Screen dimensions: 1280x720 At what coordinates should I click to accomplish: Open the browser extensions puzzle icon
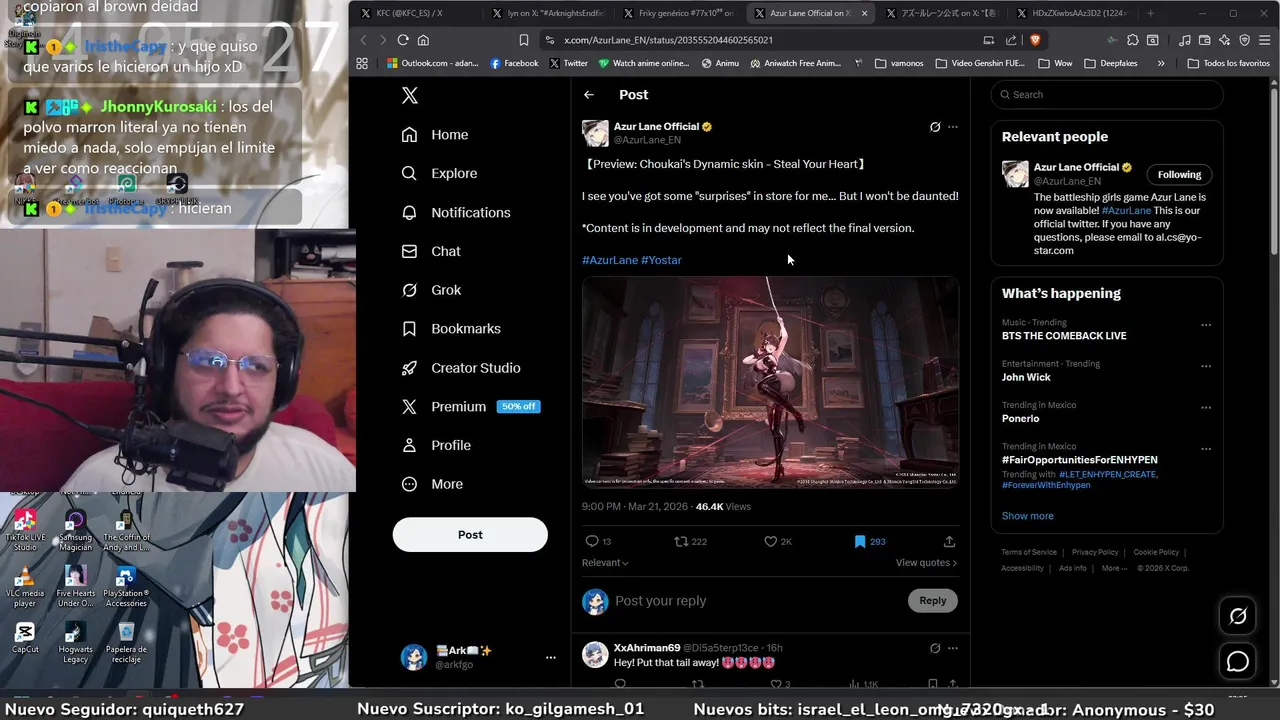1133,40
